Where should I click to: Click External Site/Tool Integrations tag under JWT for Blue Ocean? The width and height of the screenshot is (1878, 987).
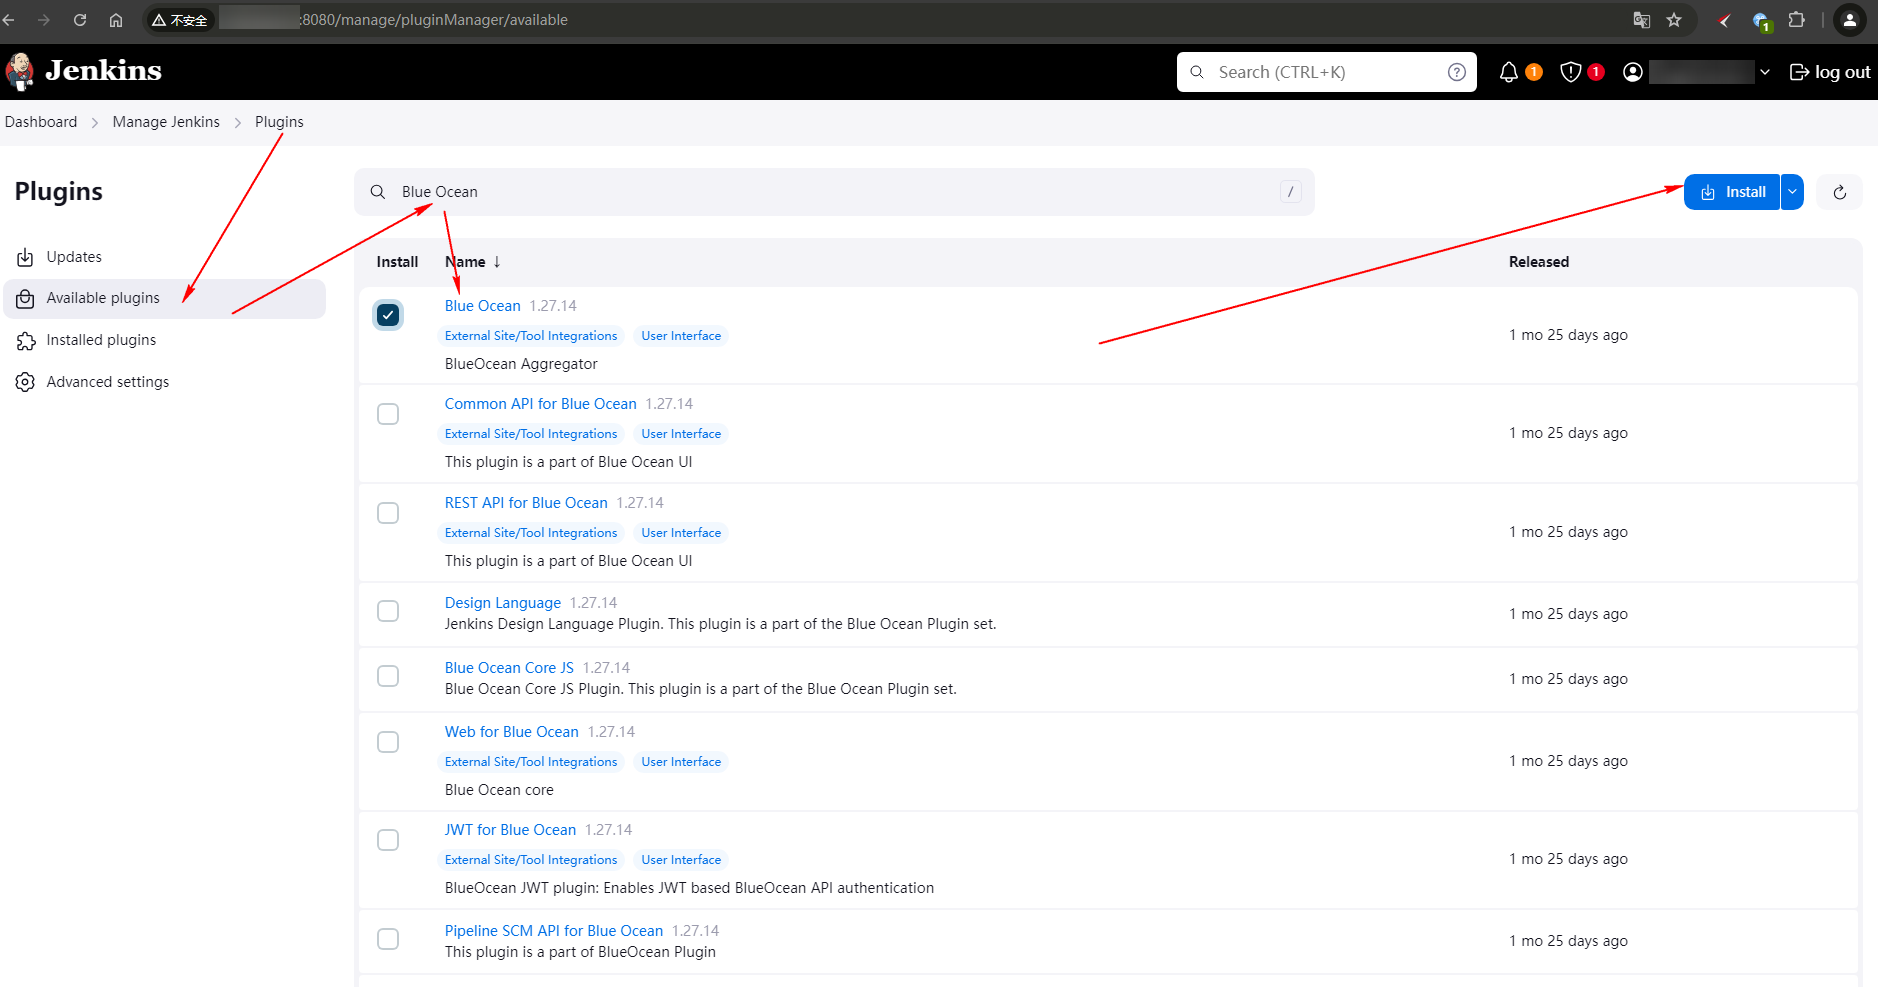531,860
